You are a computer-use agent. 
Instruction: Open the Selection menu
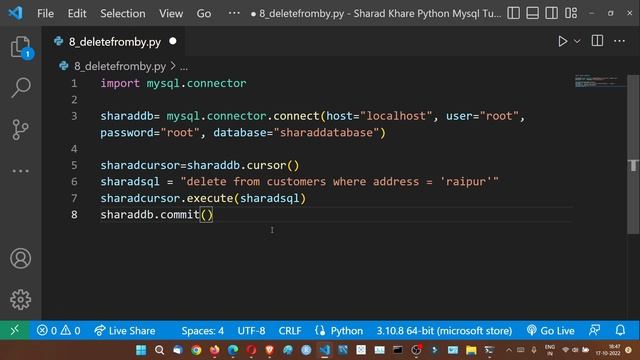coord(122,13)
